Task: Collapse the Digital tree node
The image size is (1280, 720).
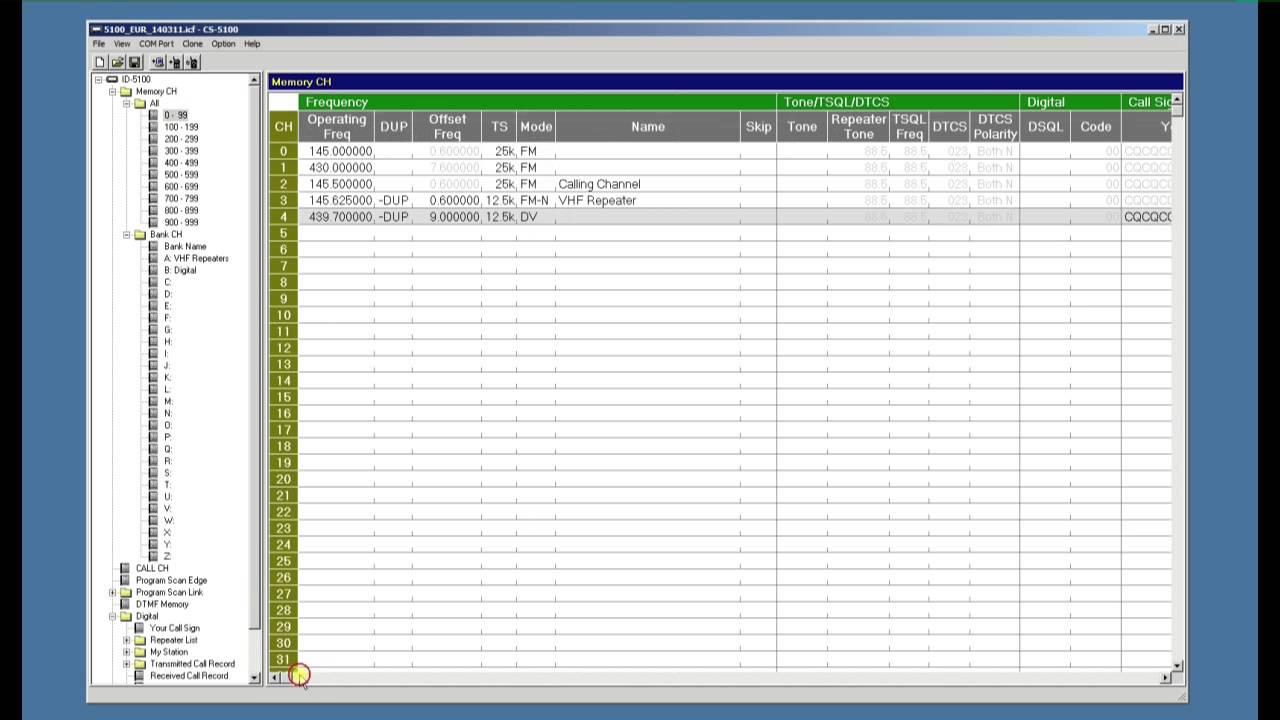Action: pyautogui.click(x=113, y=616)
